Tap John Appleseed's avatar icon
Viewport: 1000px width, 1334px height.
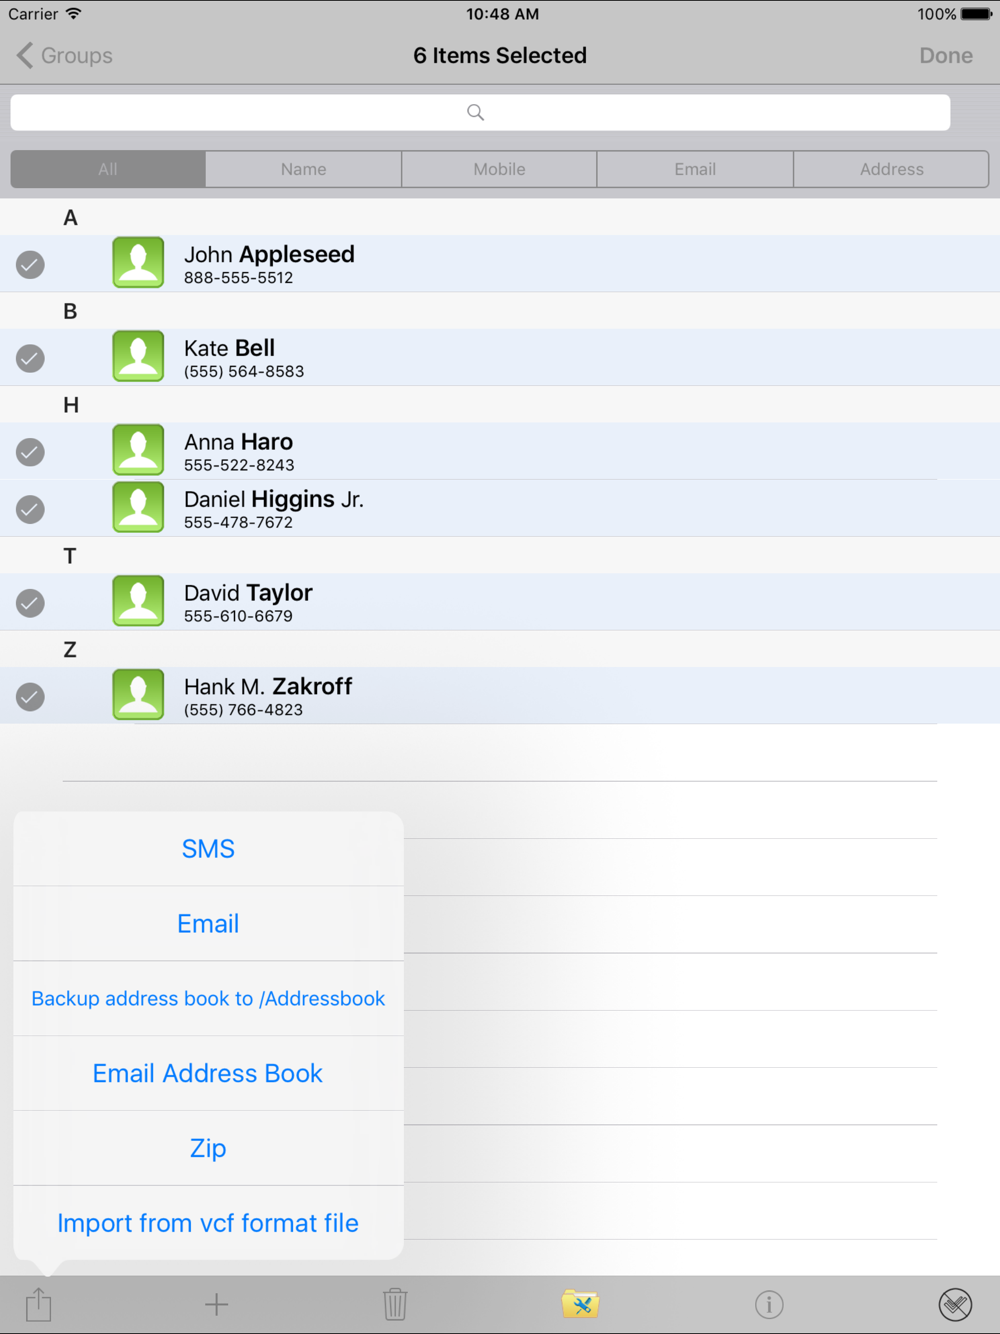pos(138,263)
